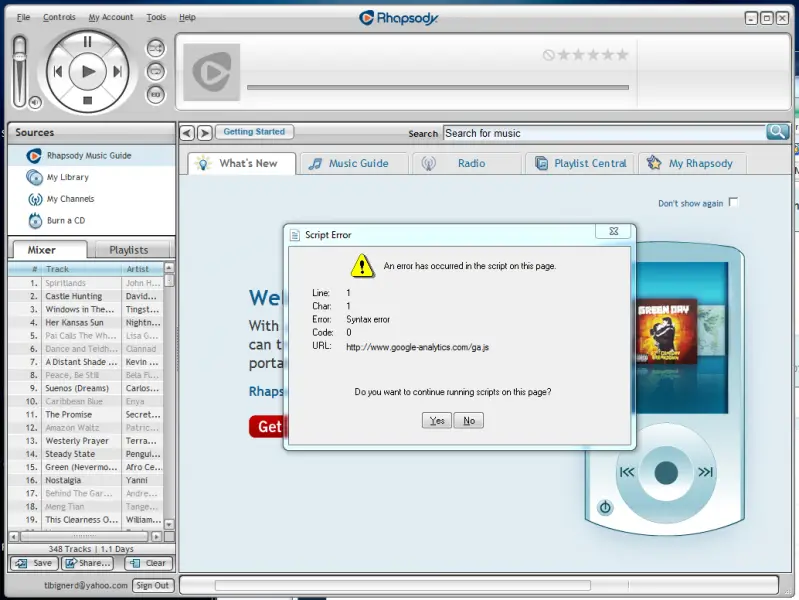799x600 pixels.
Task: Open the Tools menu
Action: click(x=156, y=17)
